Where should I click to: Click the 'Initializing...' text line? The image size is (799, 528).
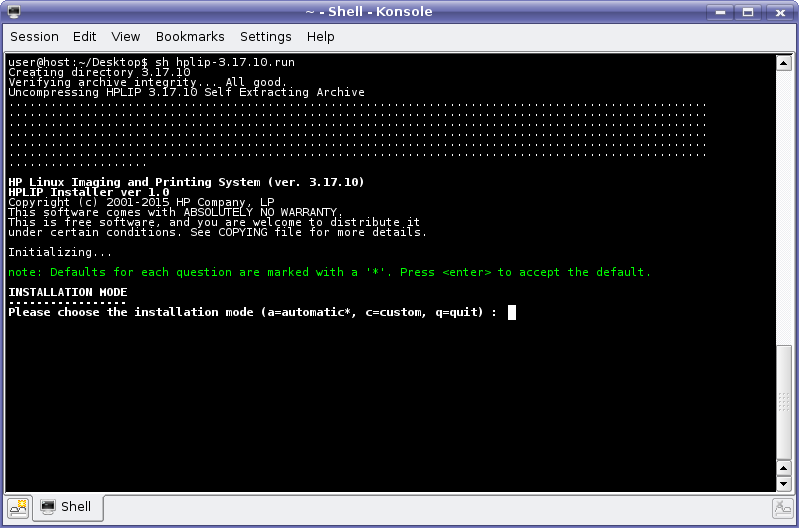click(60, 252)
